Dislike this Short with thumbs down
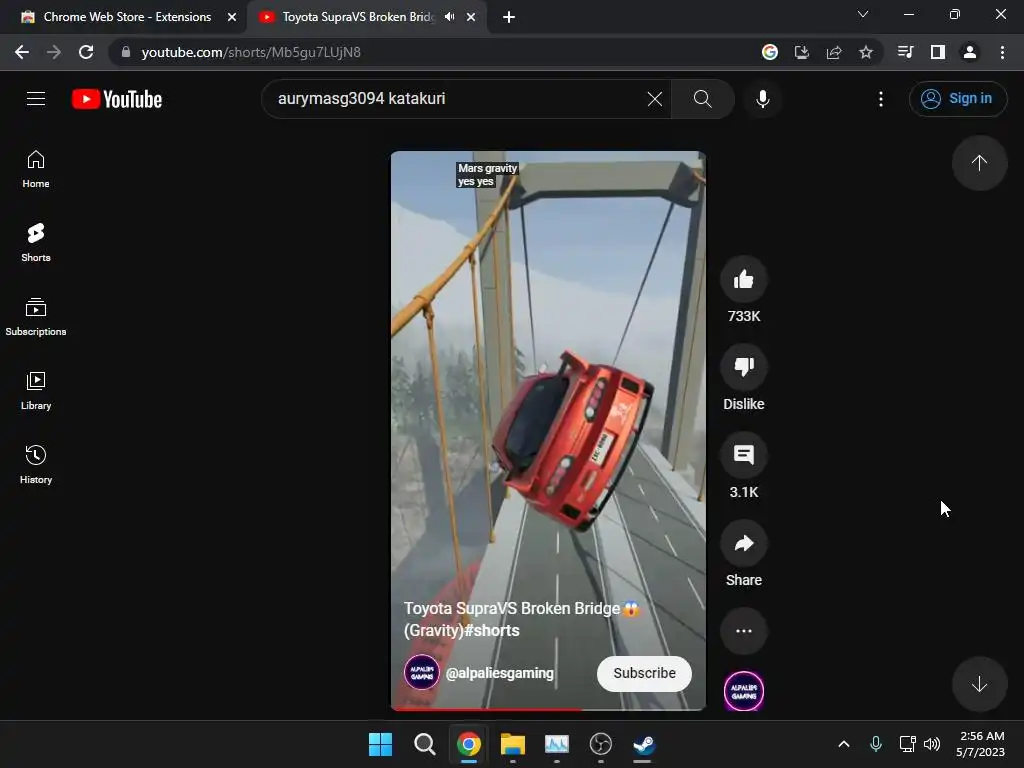Screen dimensions: 1024x768 (743, 367)
